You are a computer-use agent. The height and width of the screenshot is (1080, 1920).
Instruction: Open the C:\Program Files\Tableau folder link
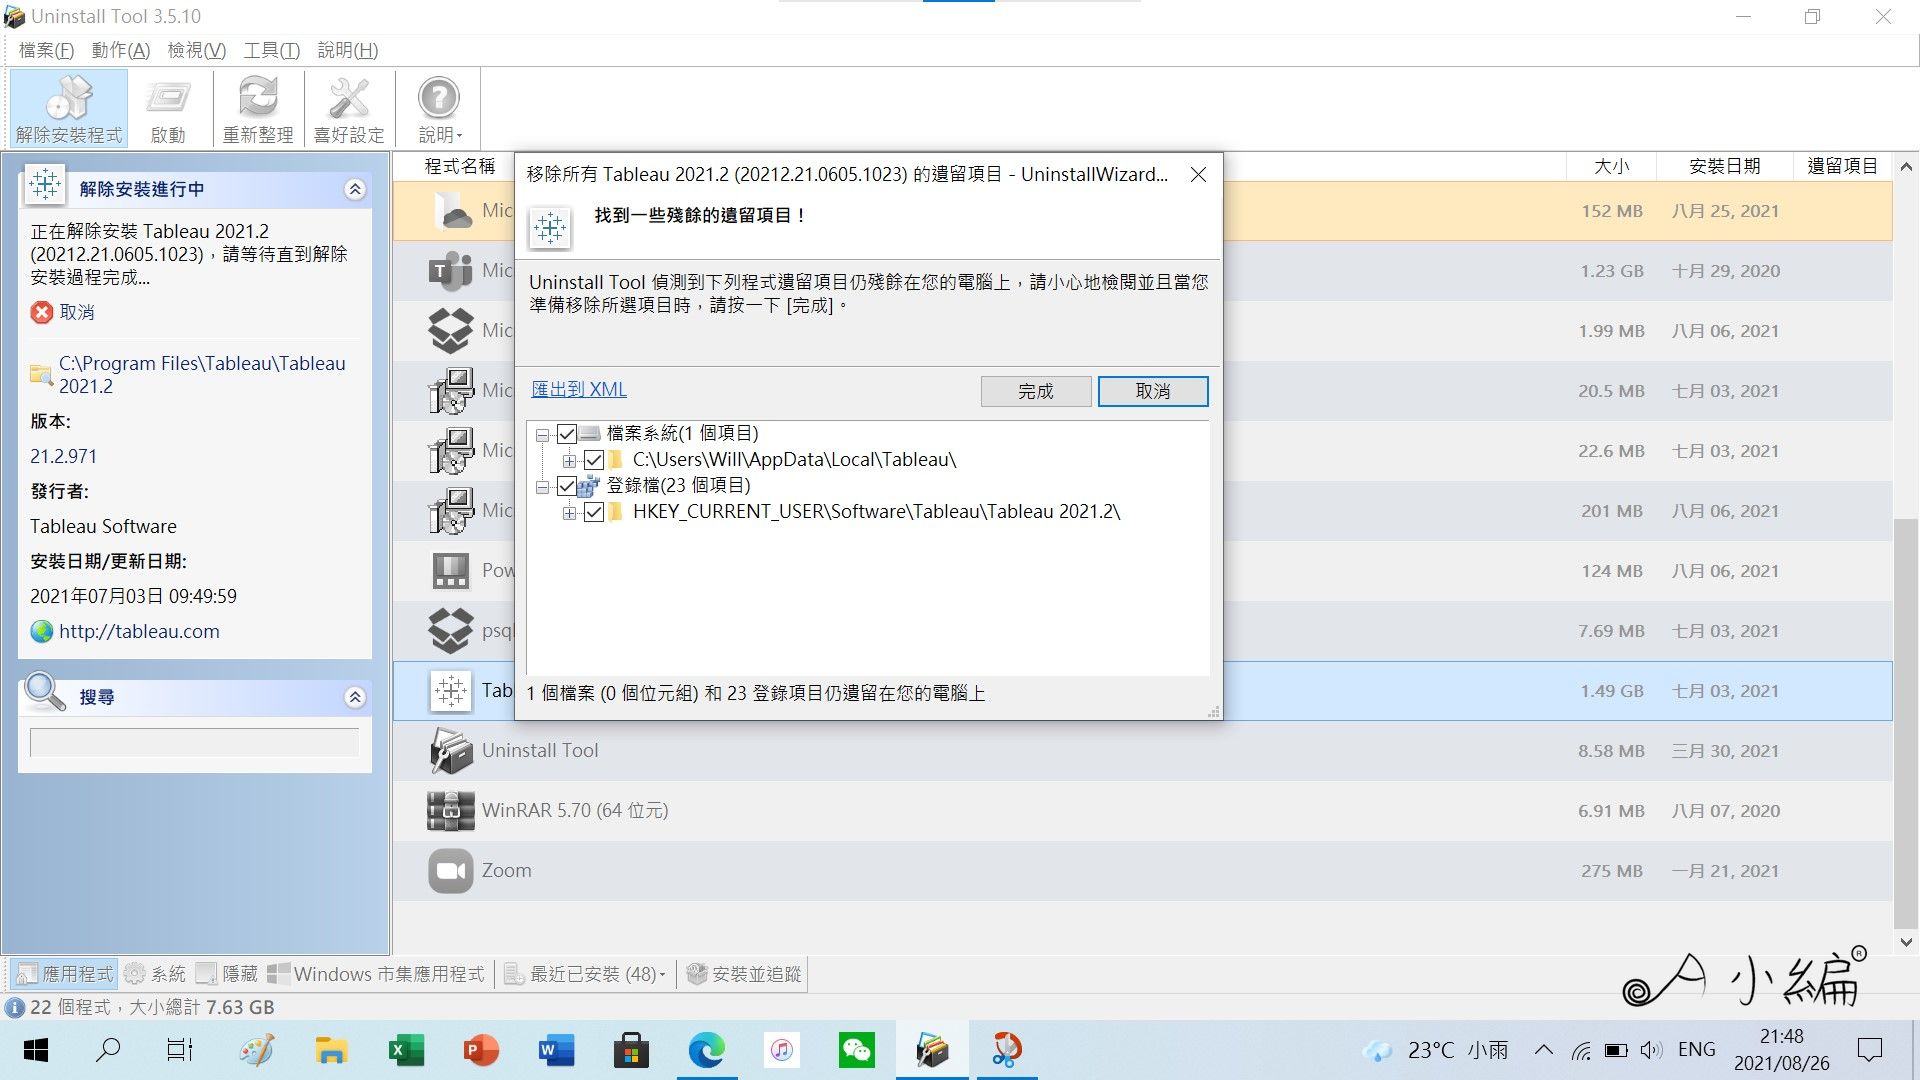point(201,375)
